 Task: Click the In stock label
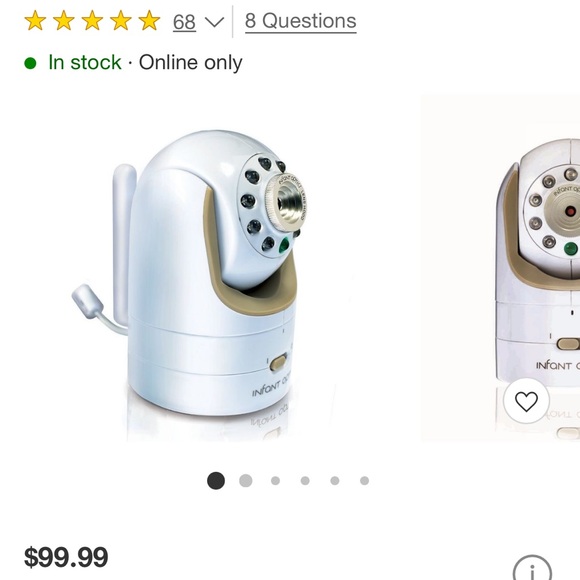pyautogui.click(x=85, y=62)
